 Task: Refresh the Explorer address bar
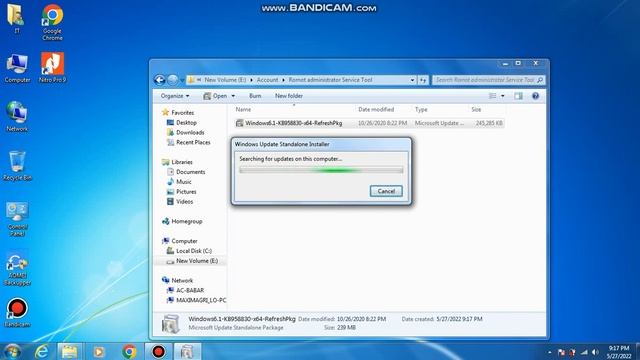pyautogui.click(x=423, y=80)
